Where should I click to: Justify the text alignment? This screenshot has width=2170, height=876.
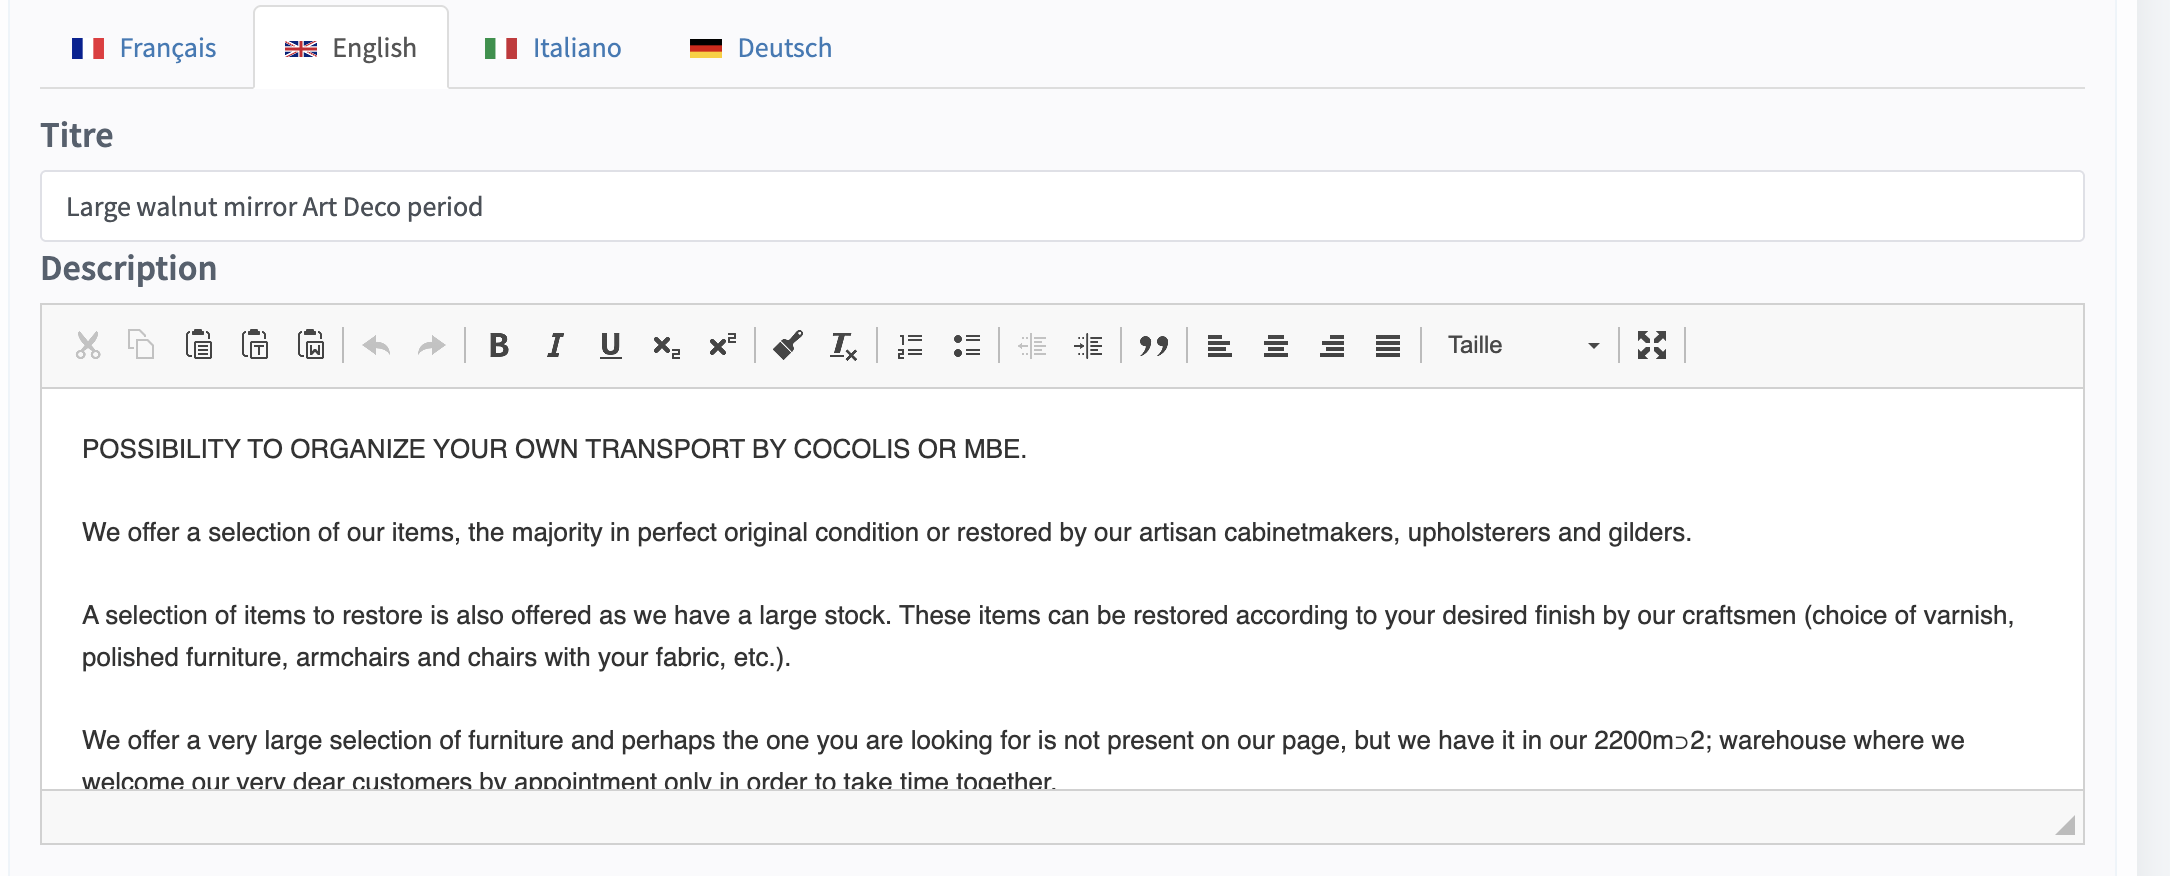(1387, 346)
